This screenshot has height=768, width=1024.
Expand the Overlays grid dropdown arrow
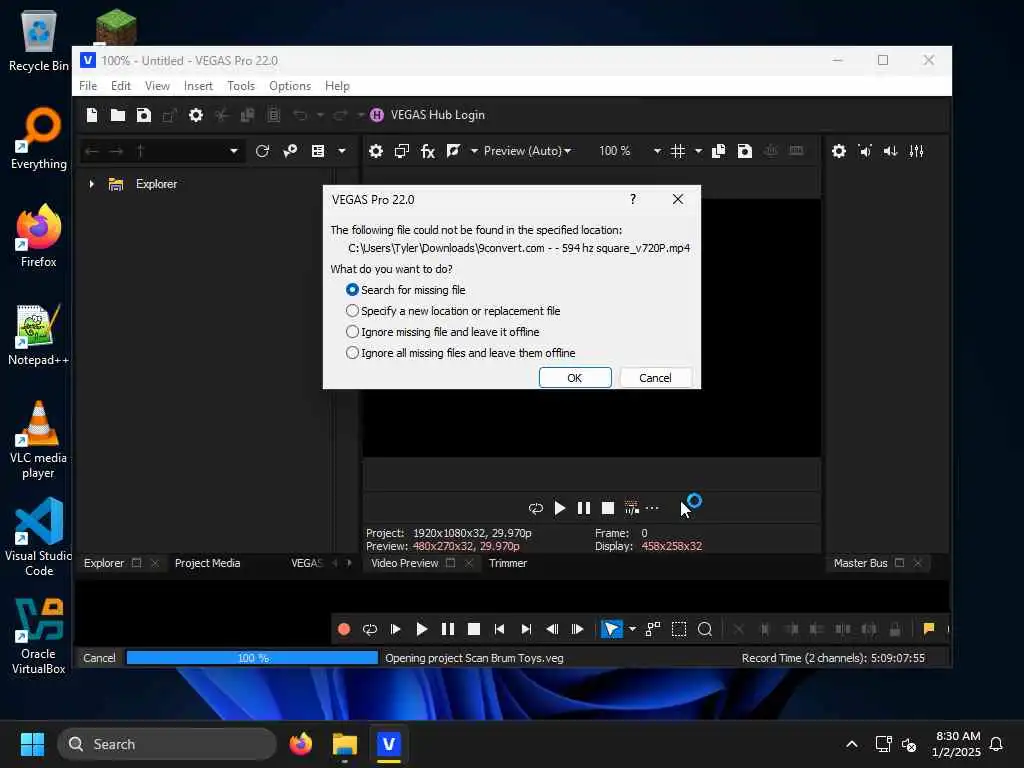click(x=698, y=152)
